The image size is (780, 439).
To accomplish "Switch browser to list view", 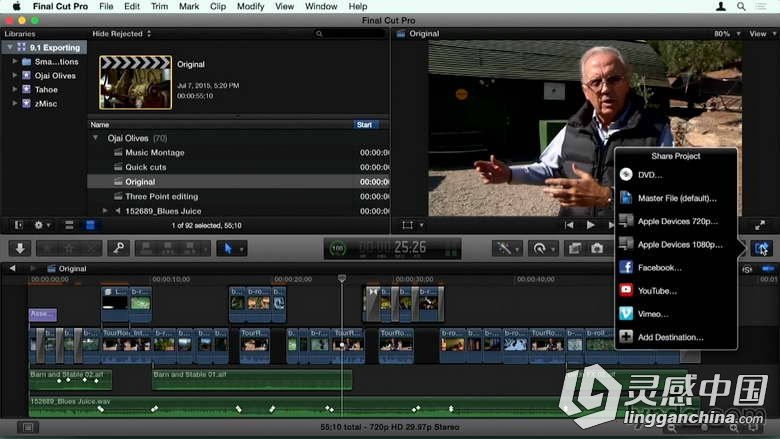I will pos(90,225).
